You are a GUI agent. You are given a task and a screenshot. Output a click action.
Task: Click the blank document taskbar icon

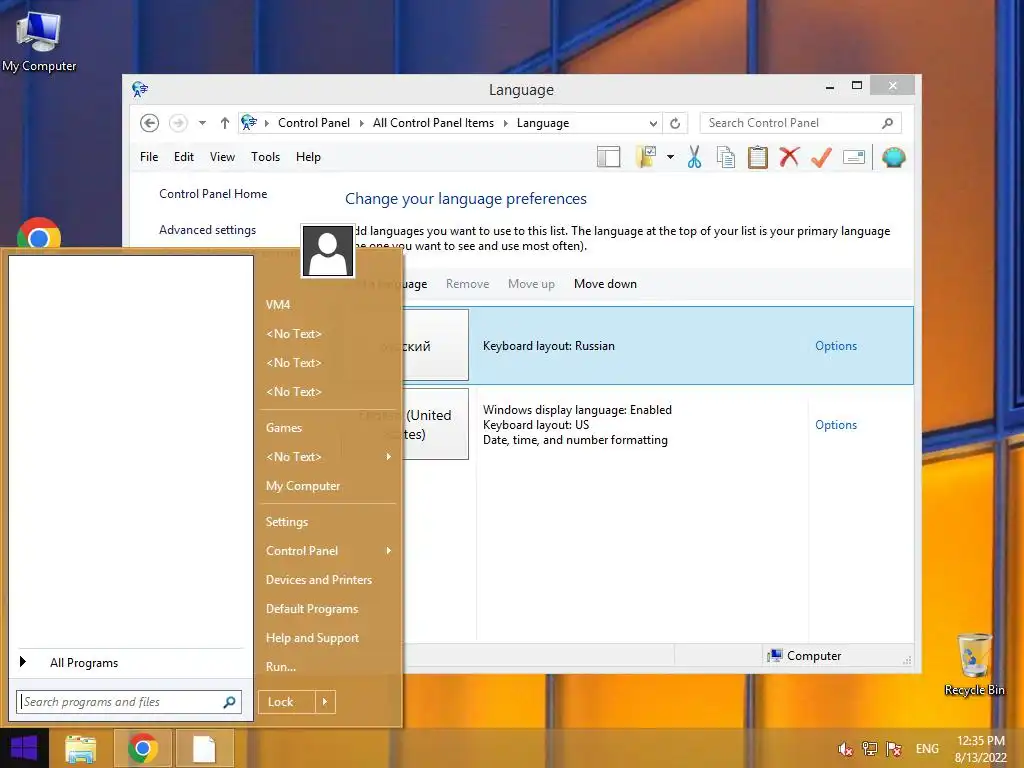[x=204, y=748]
